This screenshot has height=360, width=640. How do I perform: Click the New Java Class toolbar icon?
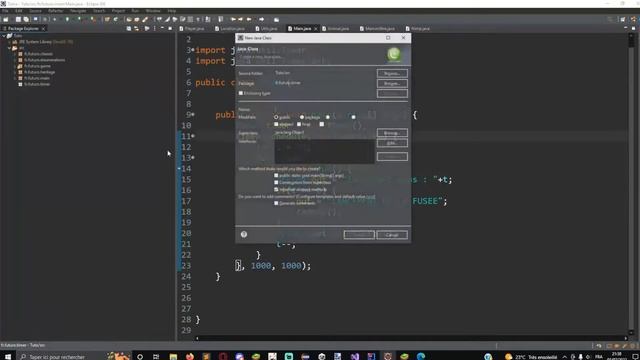point(116,19)
